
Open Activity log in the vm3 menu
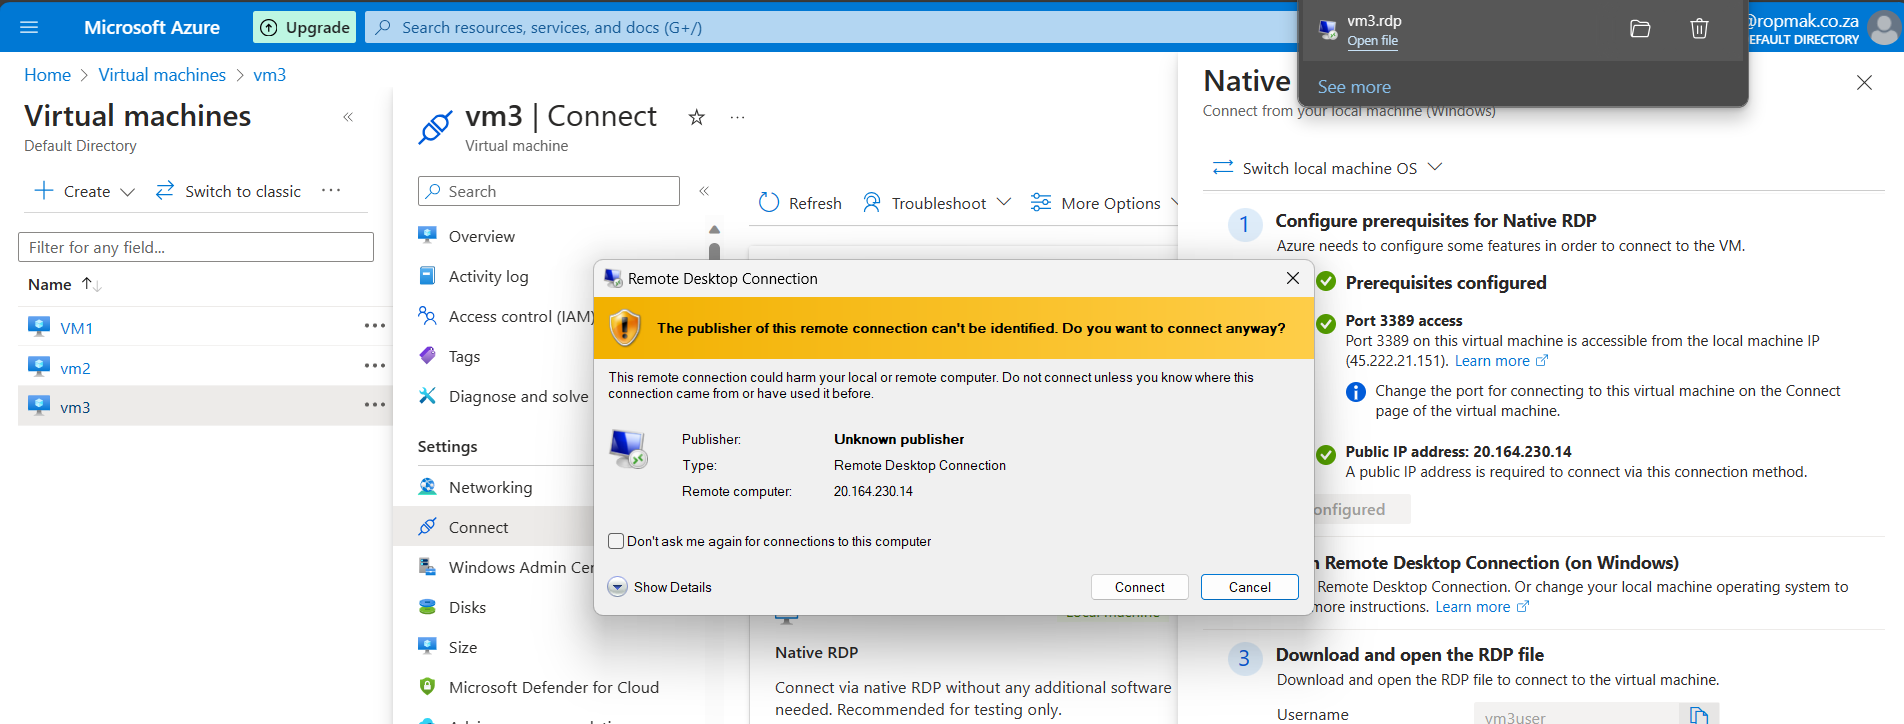(x=488, y=276)
